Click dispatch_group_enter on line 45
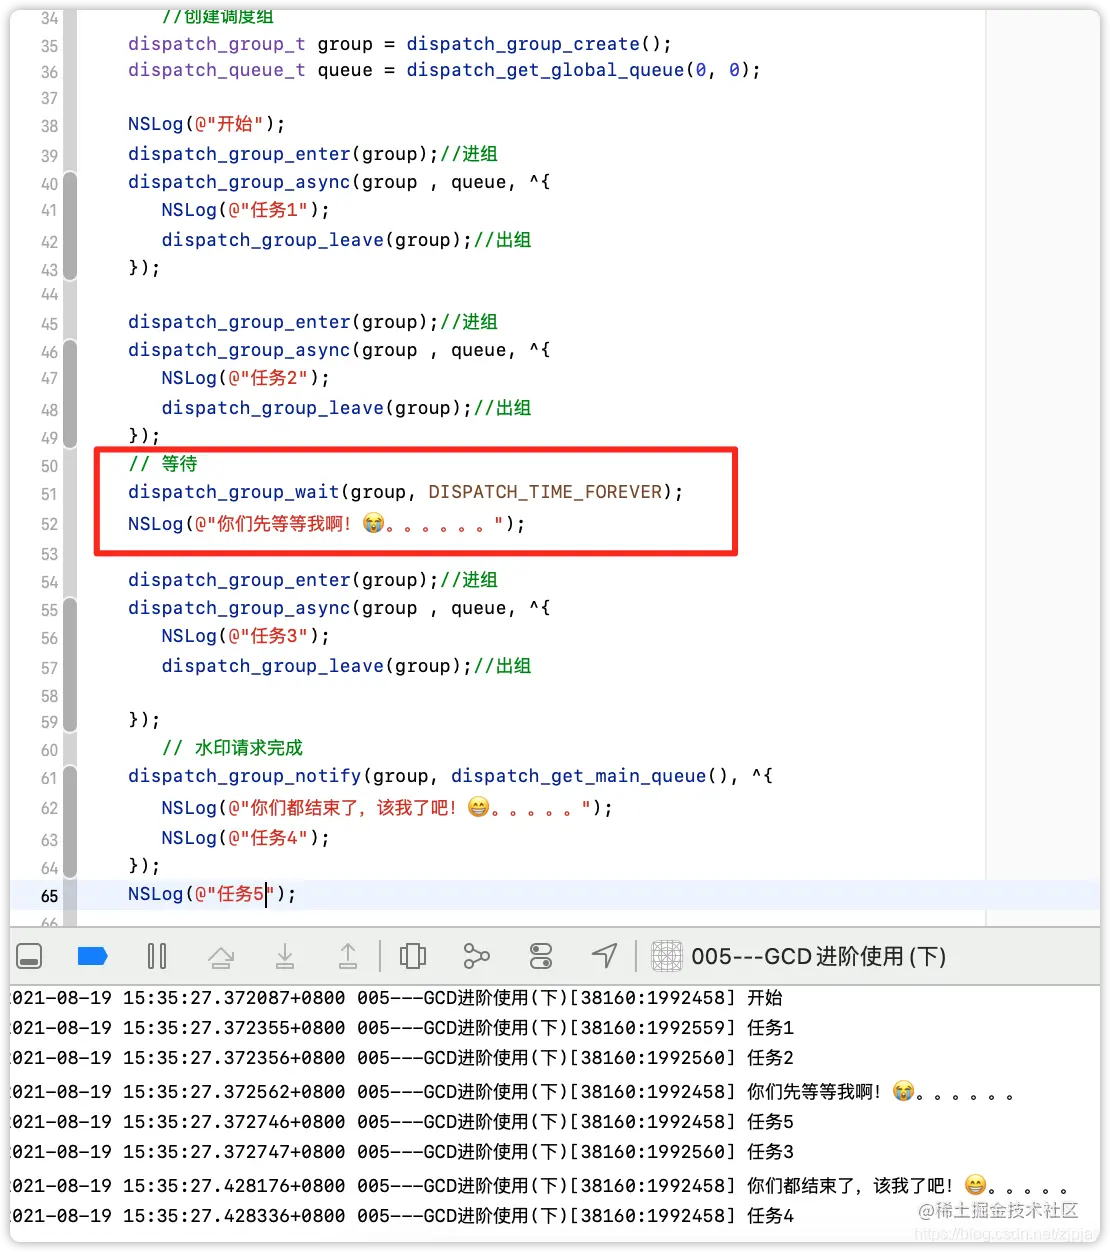This screenshot has height=1252, width=1110. point(240,322)
